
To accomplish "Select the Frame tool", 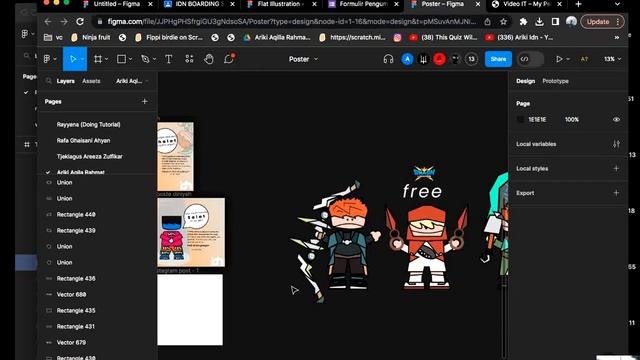I will (98, 59).
